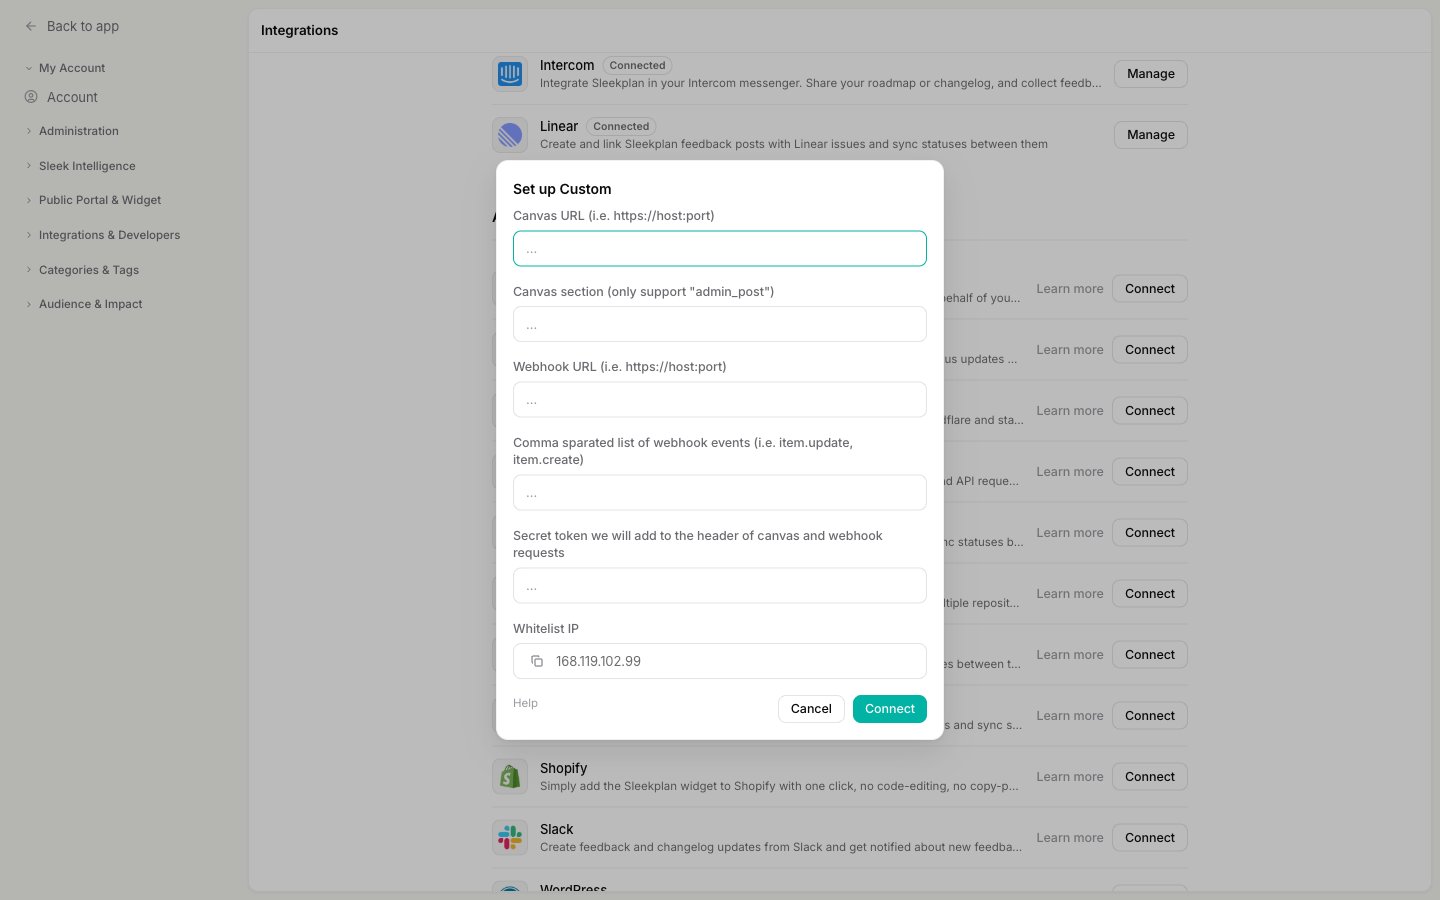Click the Canvas section input field
Image resolution: width=1440 pixels, height=900 pixels.
720,324
